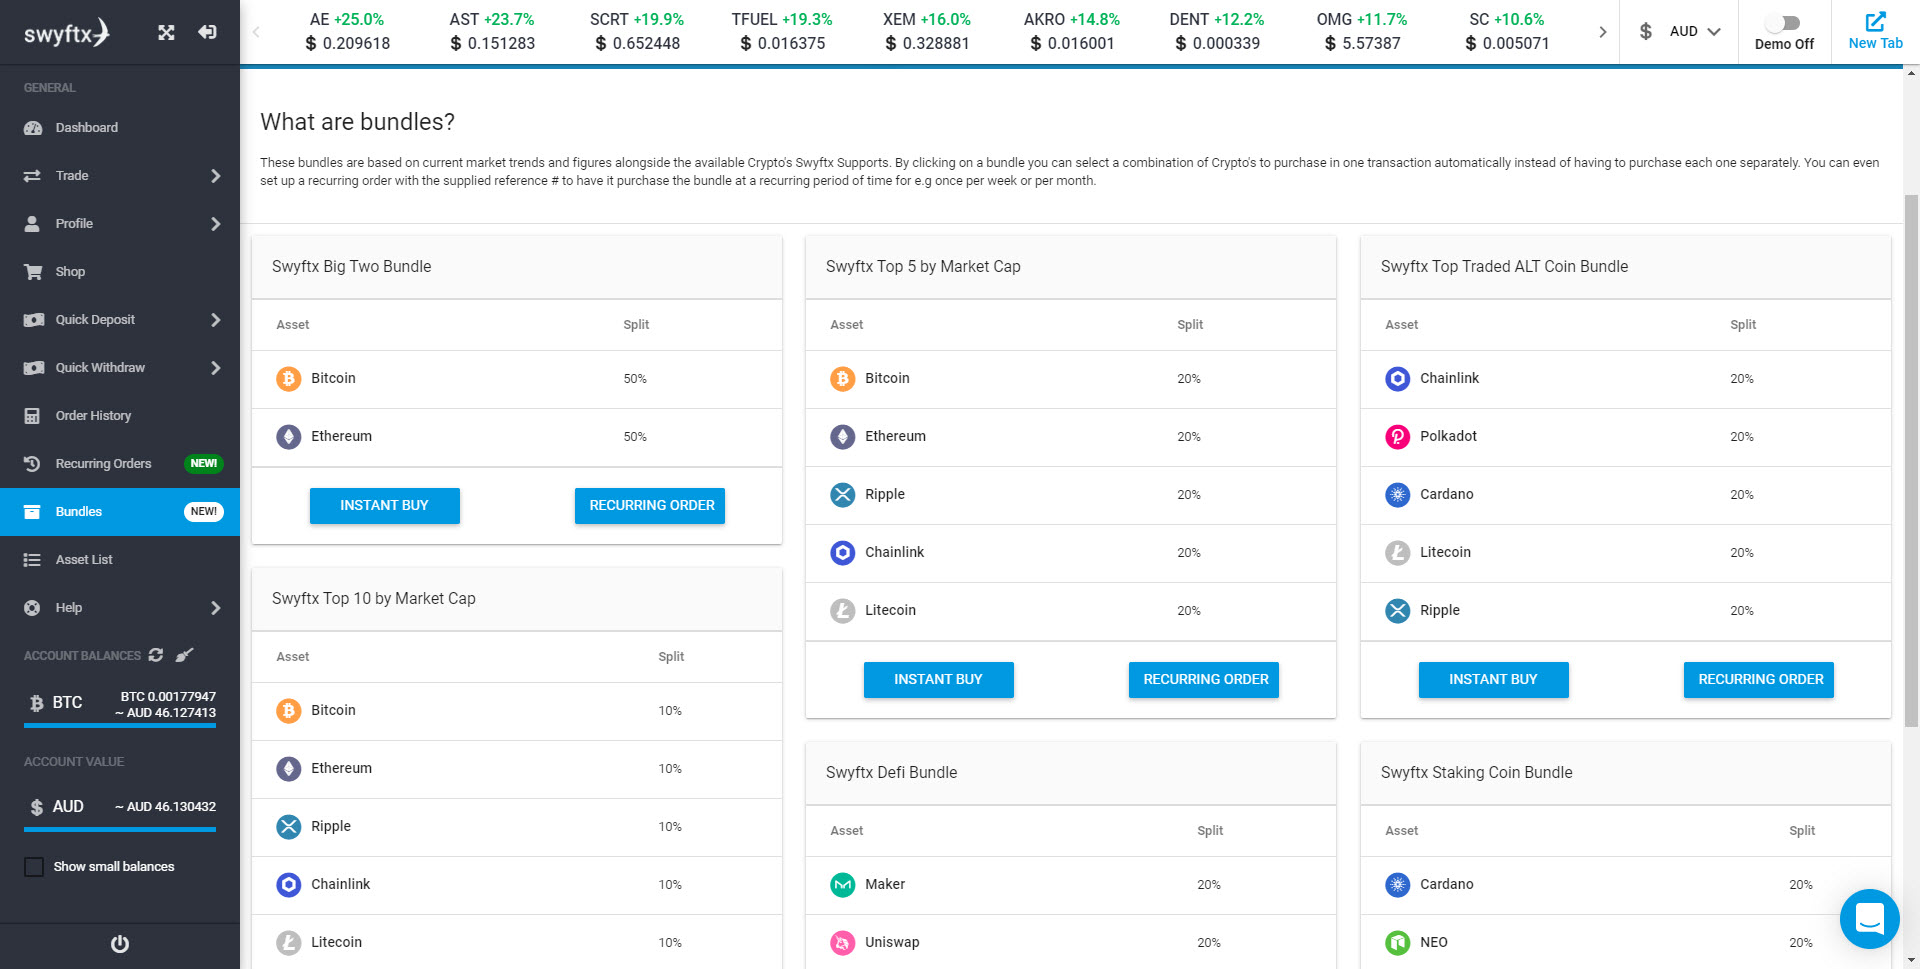Toggle Show small balances checkbox

(x=34, y=867)
